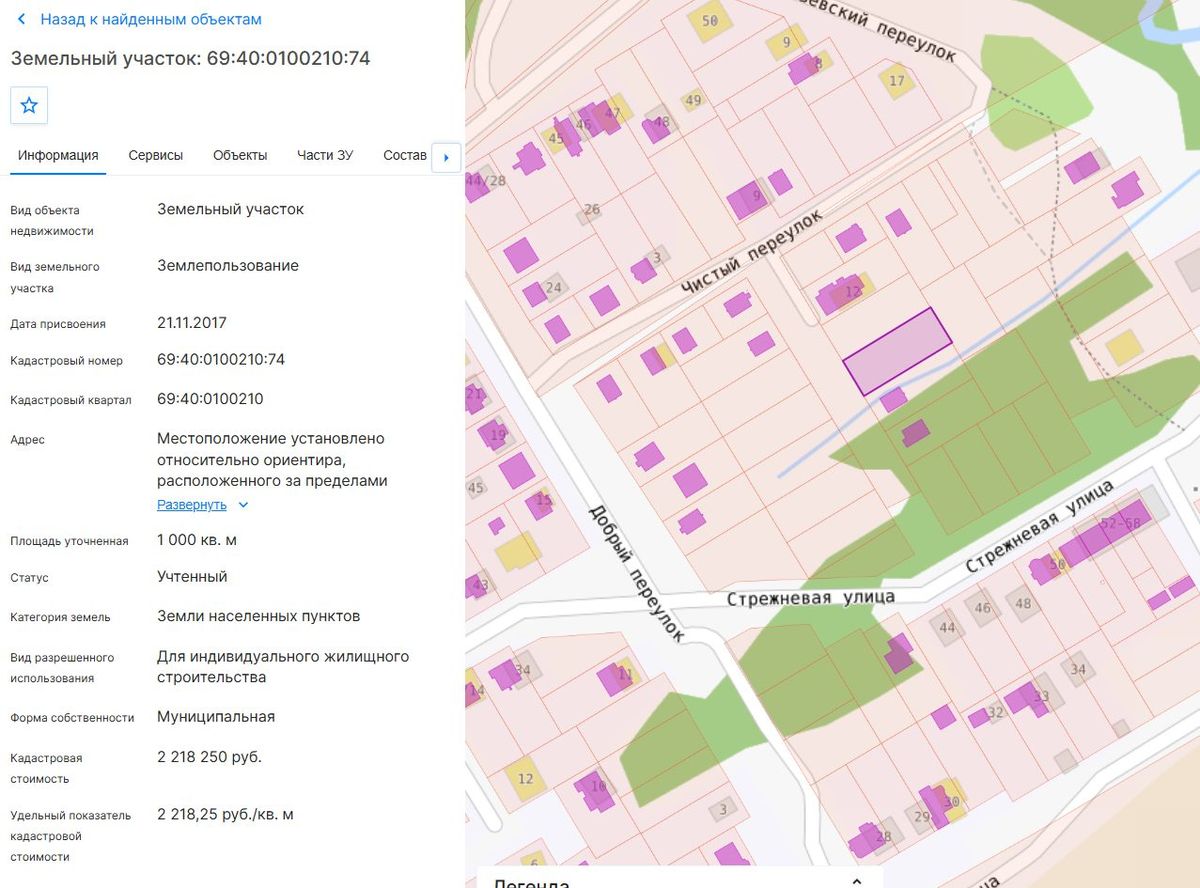Viewport: 1200px width, 888px height.
Task: Select the highlighted purple parcel on map
Action: point(897,351)
